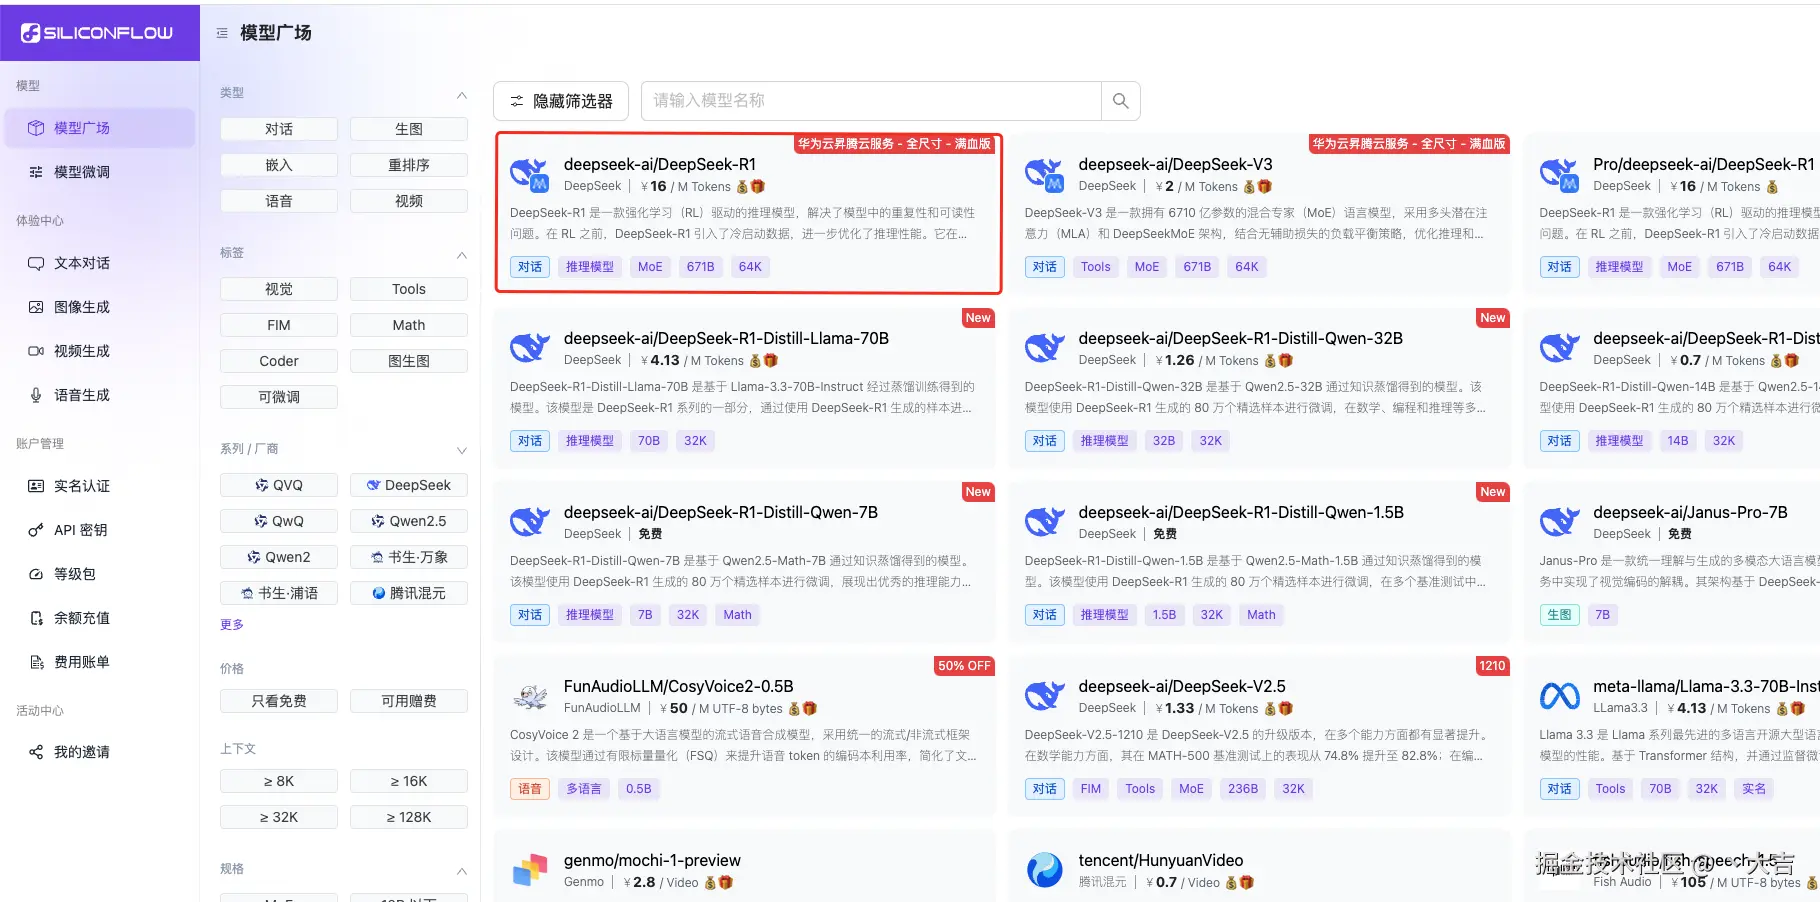Toggle the Tools tag filter
The width and height of the screenshot is (1820, 902).
[409, 289]
